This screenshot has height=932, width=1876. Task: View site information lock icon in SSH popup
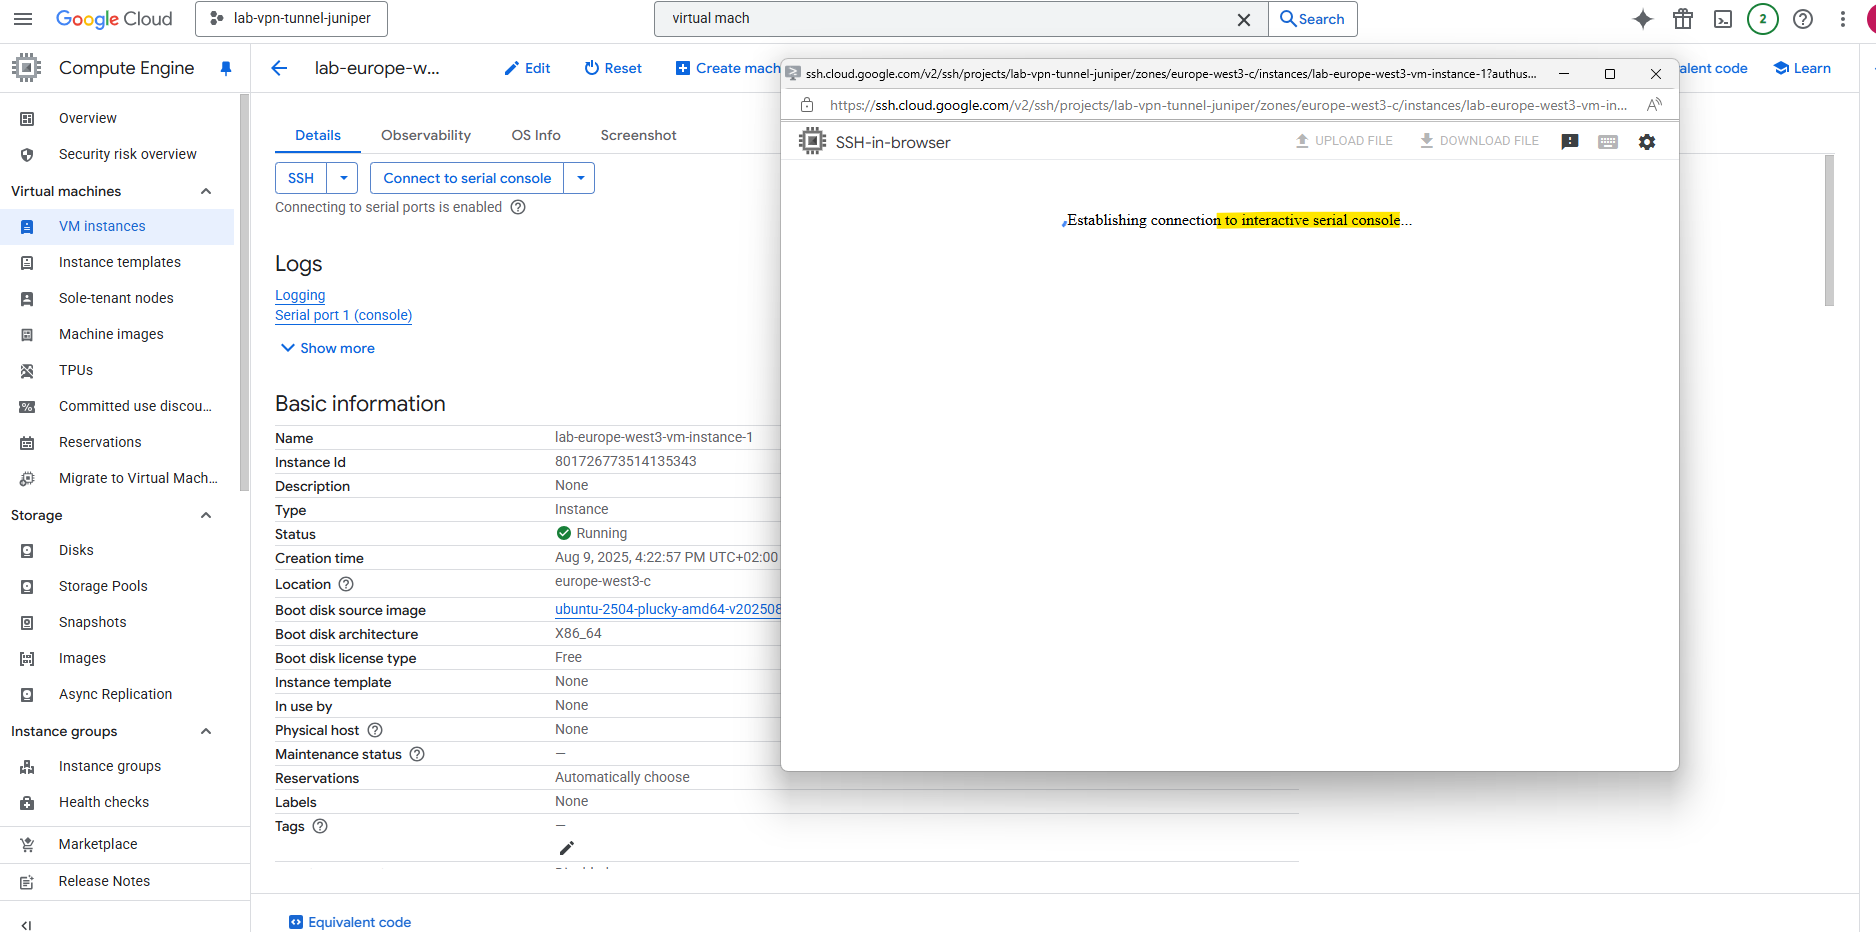click(x=807, y=104)
